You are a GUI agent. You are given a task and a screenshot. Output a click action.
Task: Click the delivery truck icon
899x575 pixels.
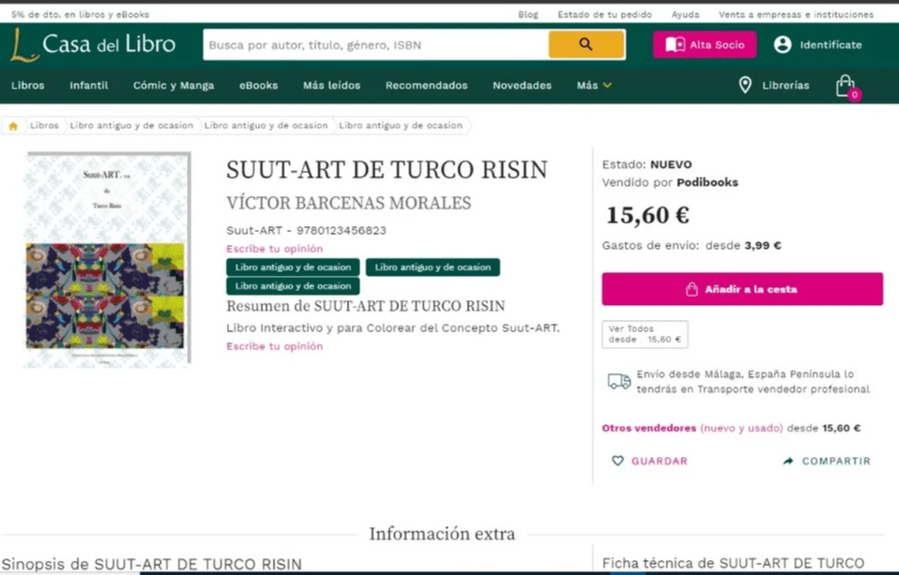[619, 381]
